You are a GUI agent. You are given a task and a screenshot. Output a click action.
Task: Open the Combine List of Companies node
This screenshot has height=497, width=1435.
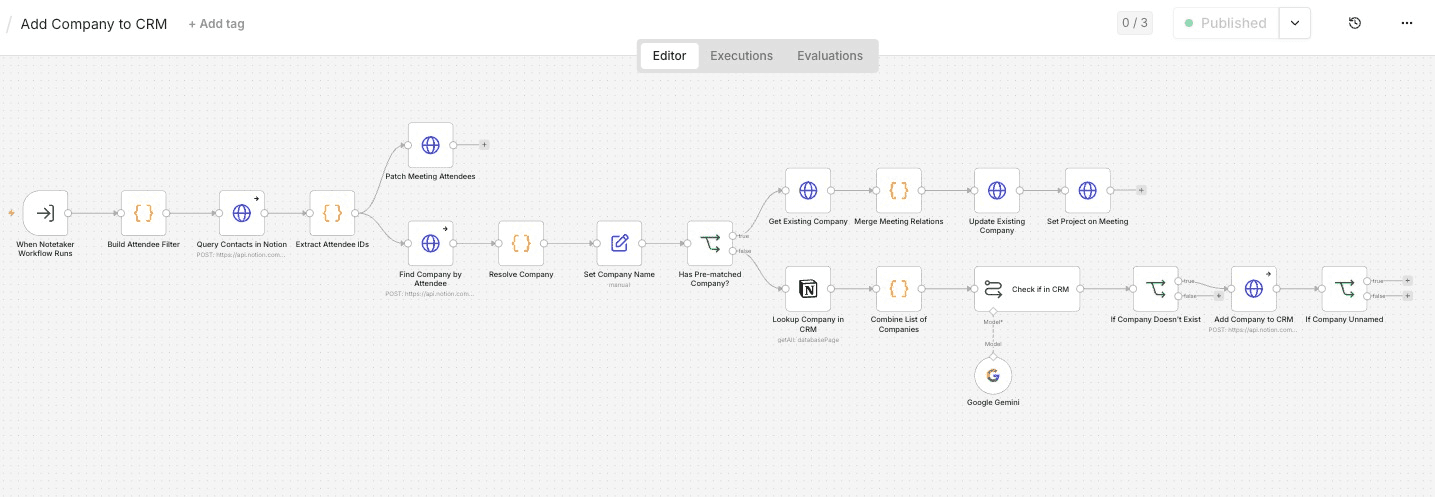pyautogui.click(x=899, y=289)
